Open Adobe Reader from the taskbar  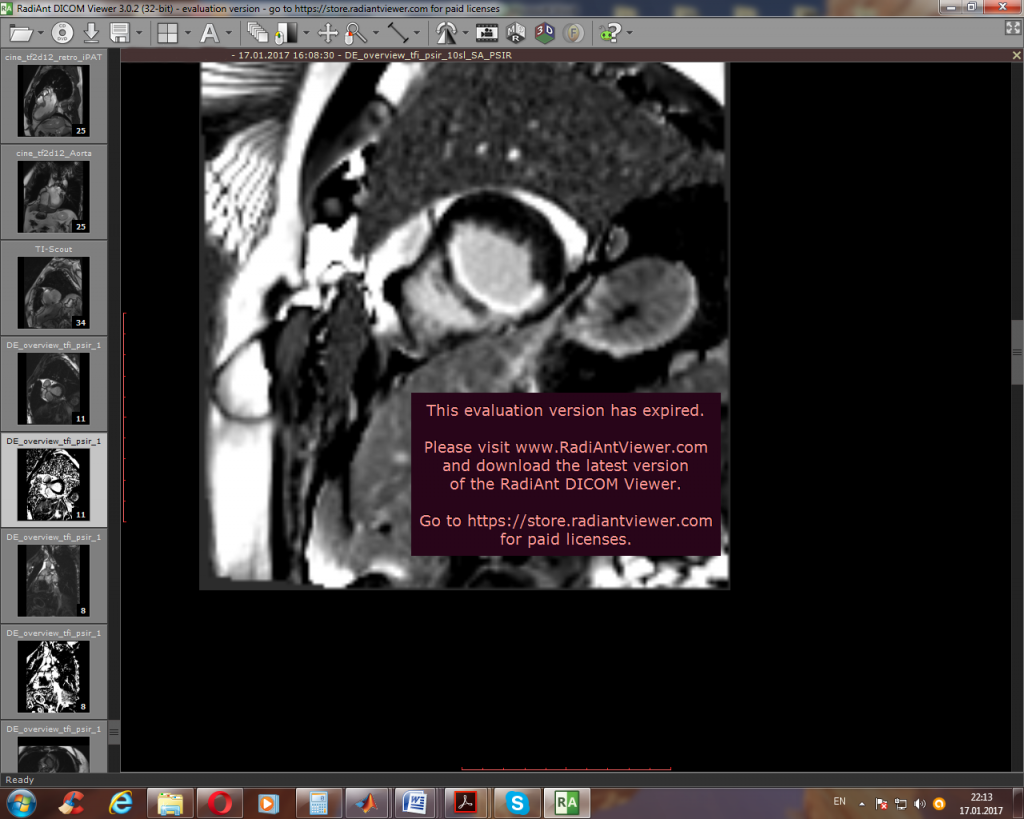point(466,803)
